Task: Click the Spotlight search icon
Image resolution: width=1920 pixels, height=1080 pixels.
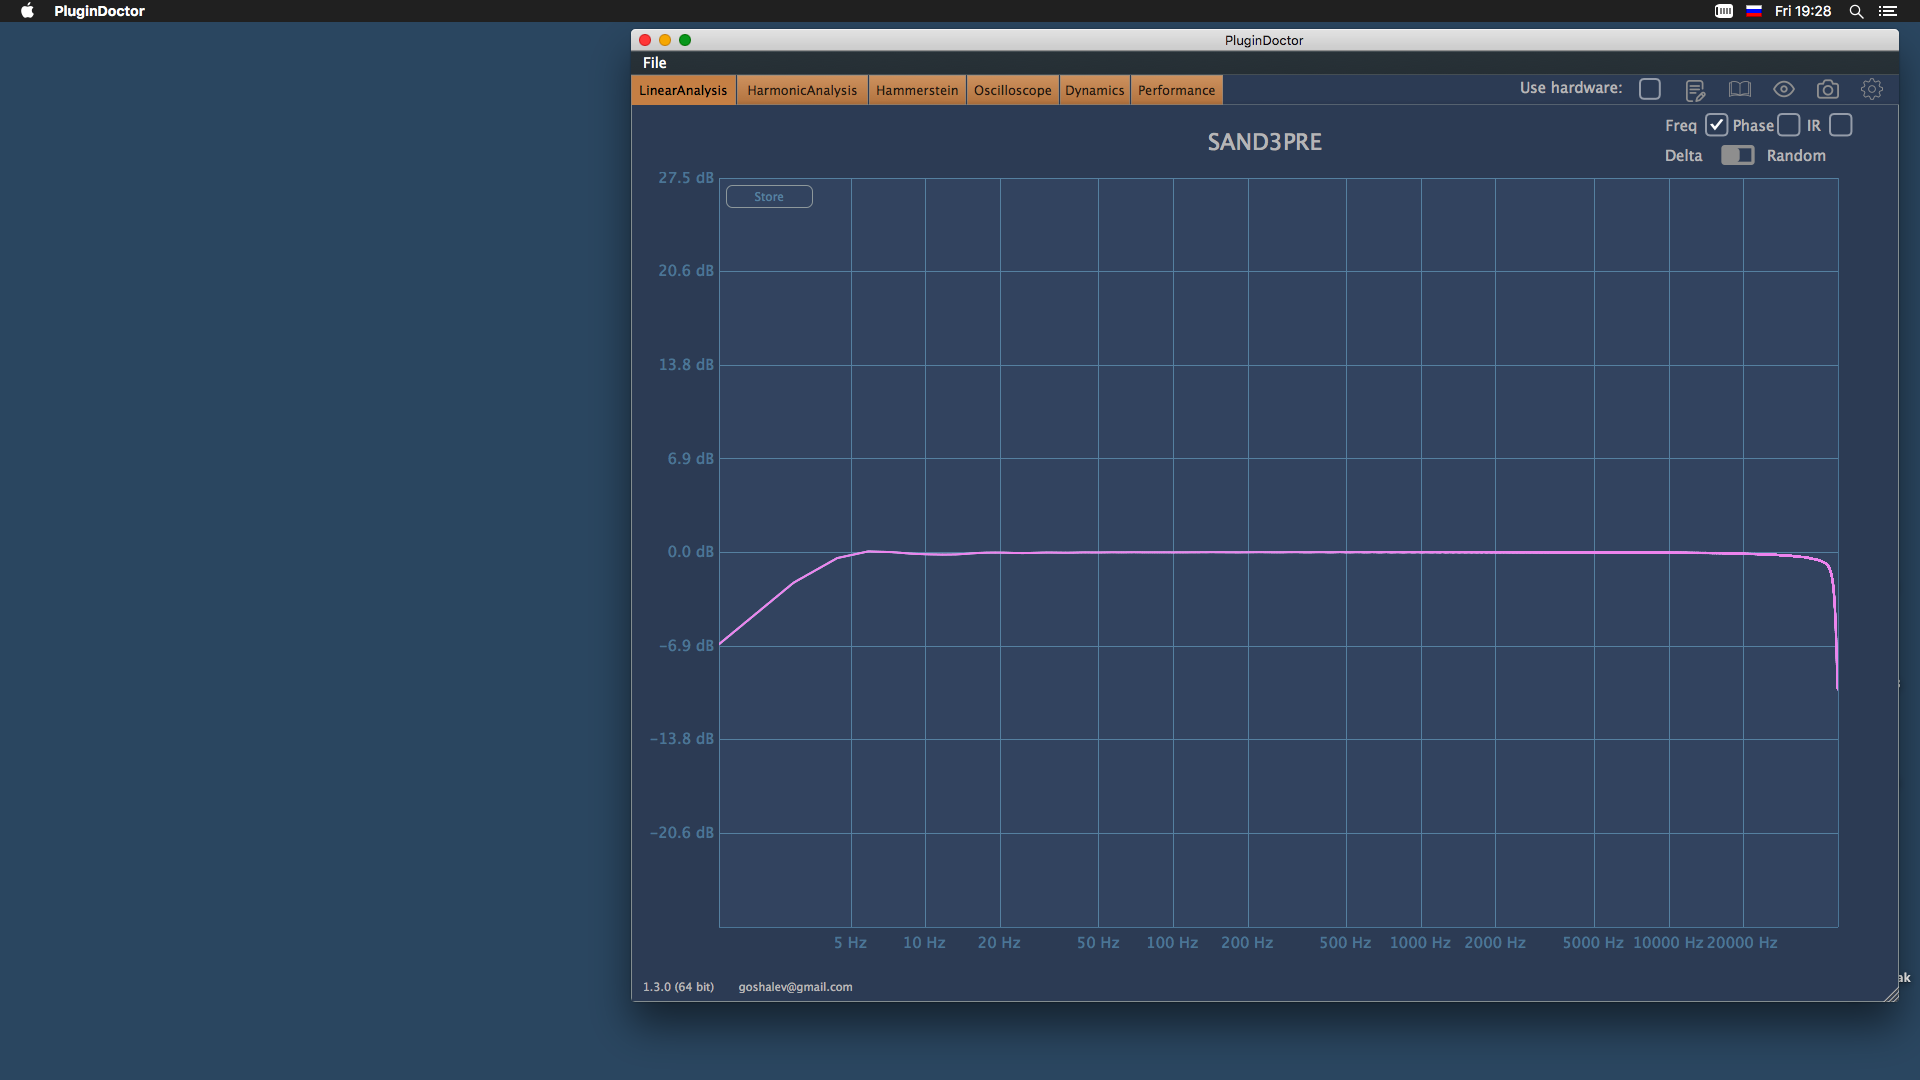Action: pos(1856,11)
